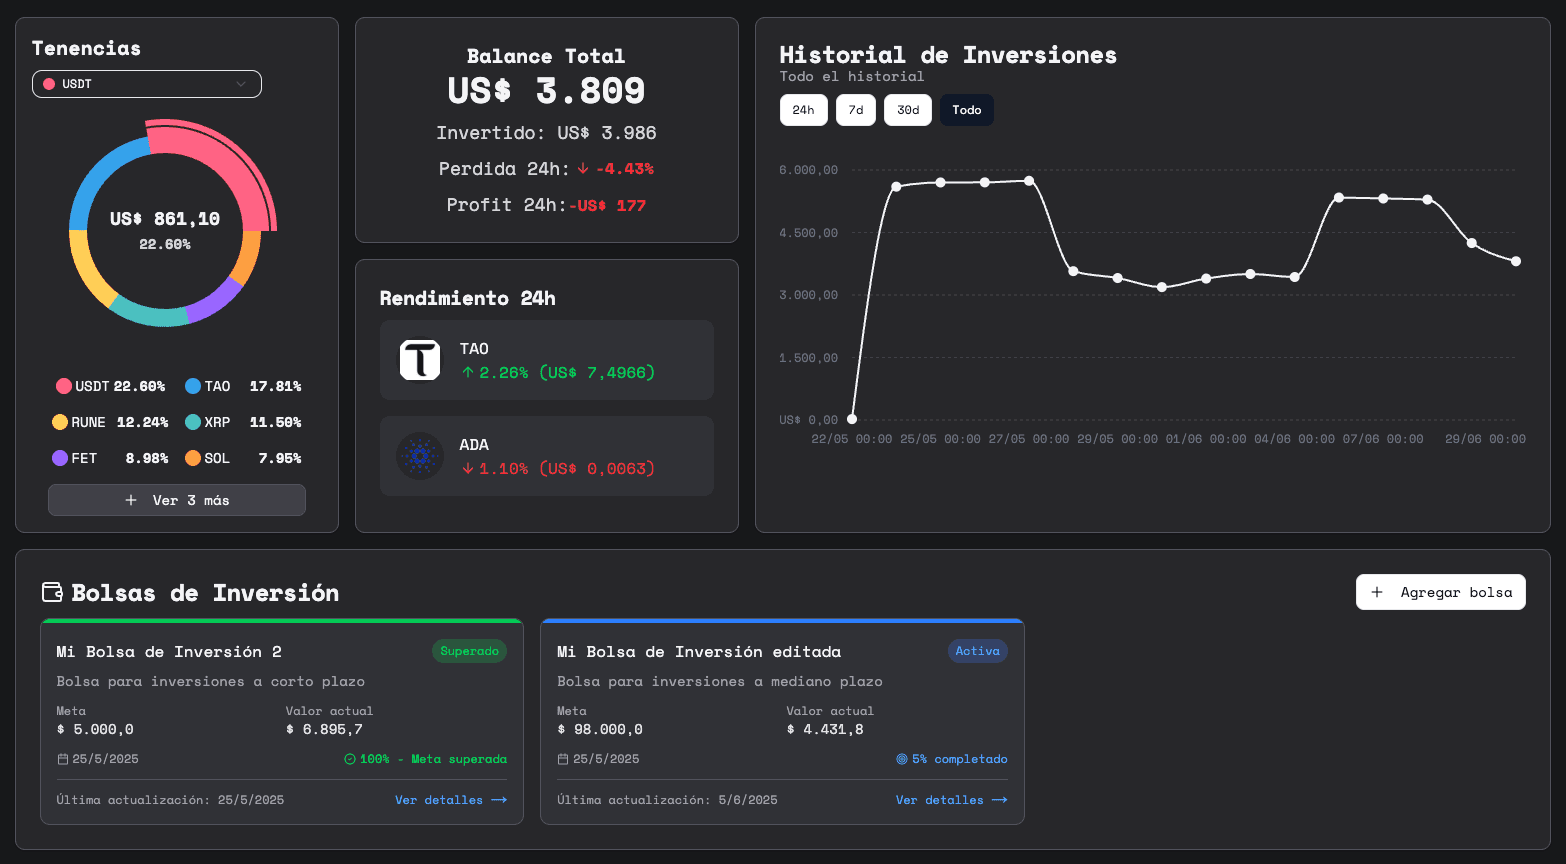Click the calendar icon in Inversión 2 card

click(x=62, y=759)
